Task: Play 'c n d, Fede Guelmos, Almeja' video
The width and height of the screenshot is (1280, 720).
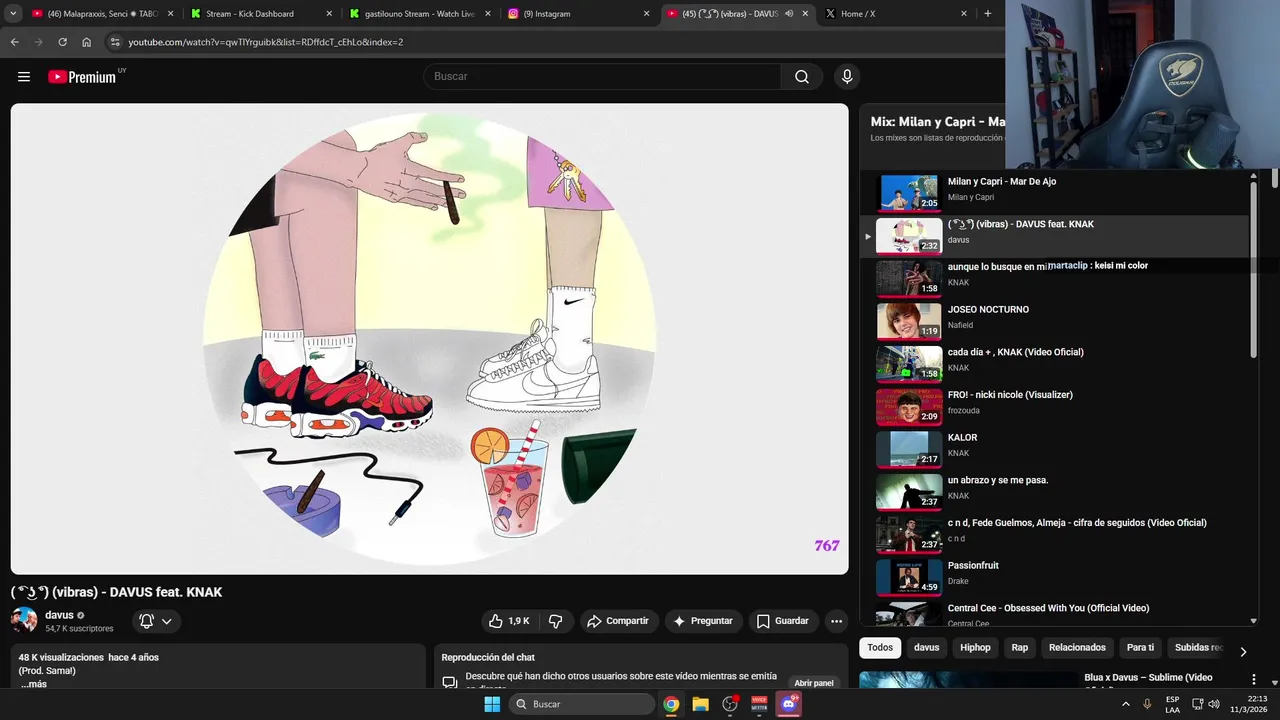Action: 1054,535
